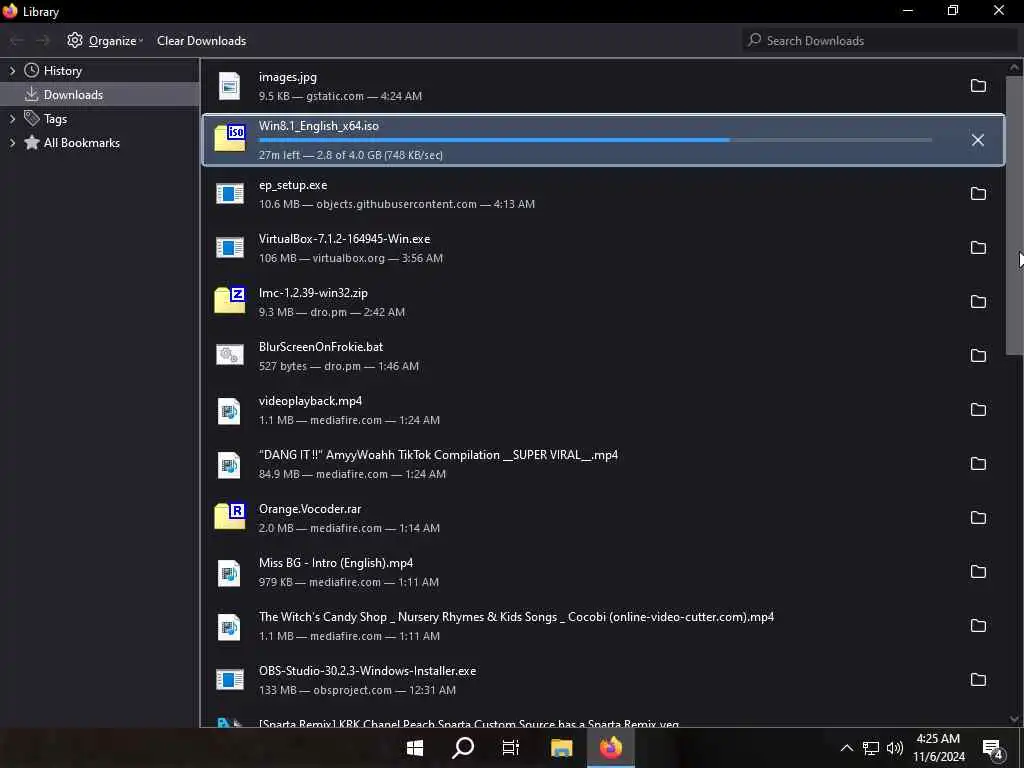This screenshot has width=1024, height=768.
Task: Click the Win8.1 download progress bar
Action: [595, 140]
